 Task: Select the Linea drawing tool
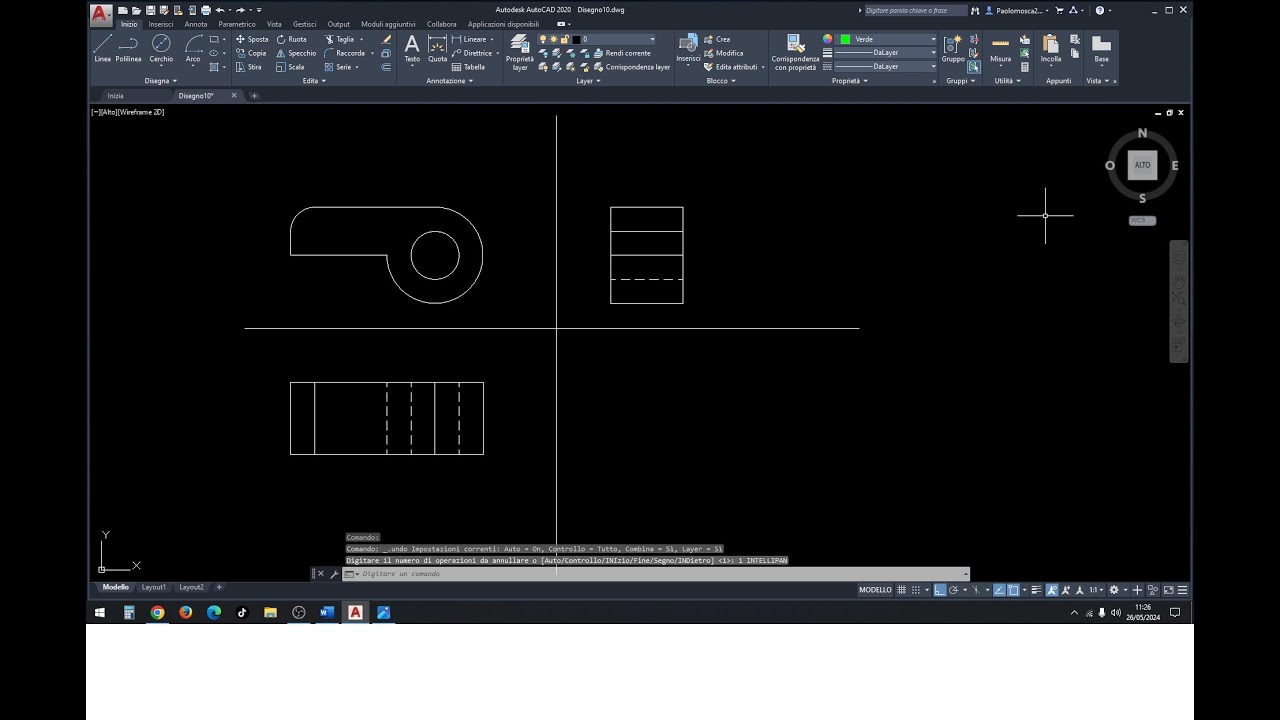103,49
